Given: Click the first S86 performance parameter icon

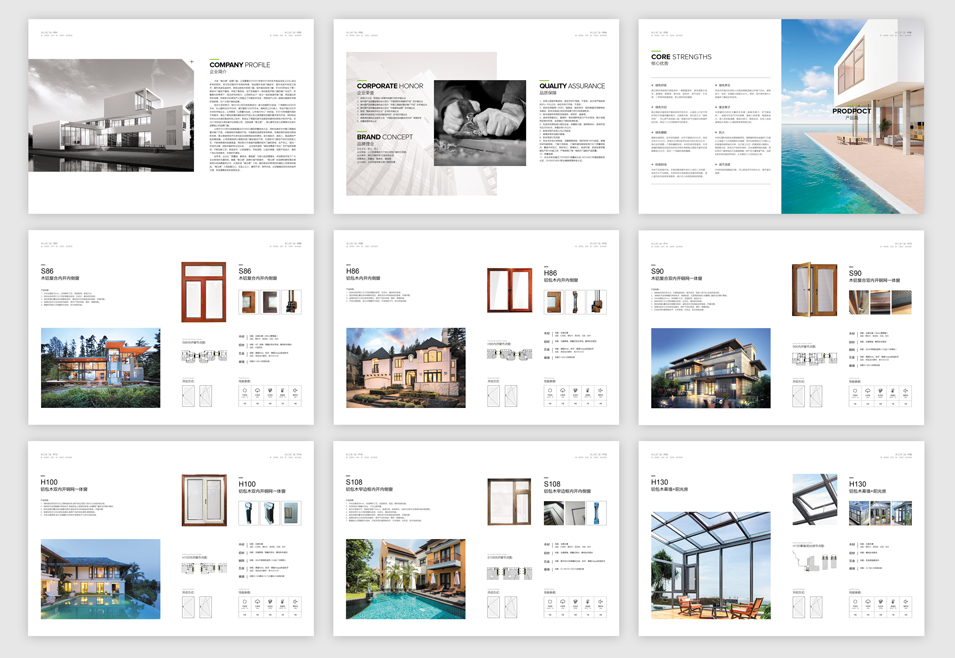Looking at the screenshot, I should [x=245, y=395].
